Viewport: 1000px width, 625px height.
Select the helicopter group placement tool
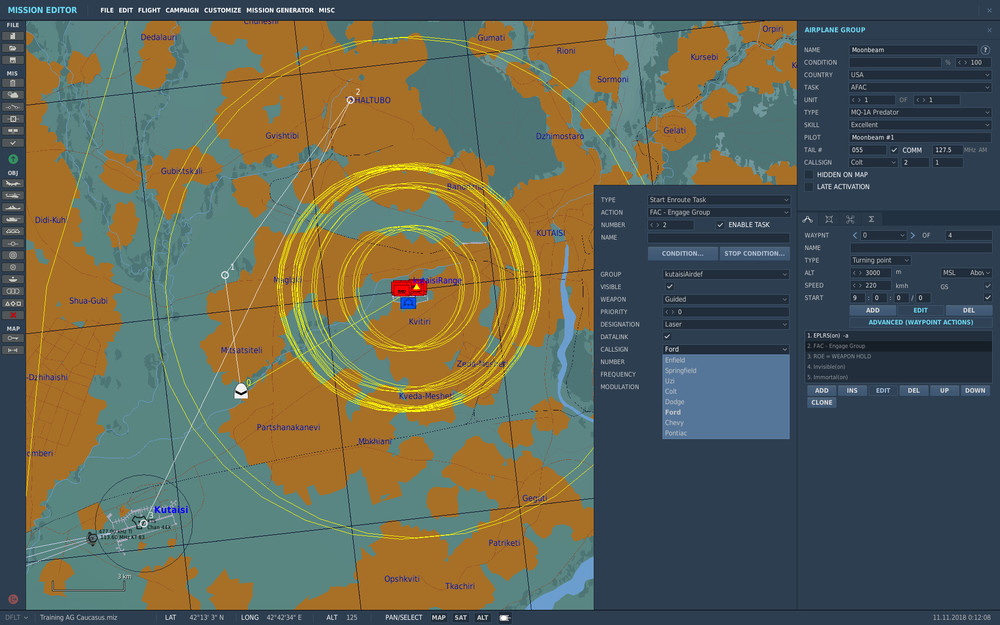point(13,196)
